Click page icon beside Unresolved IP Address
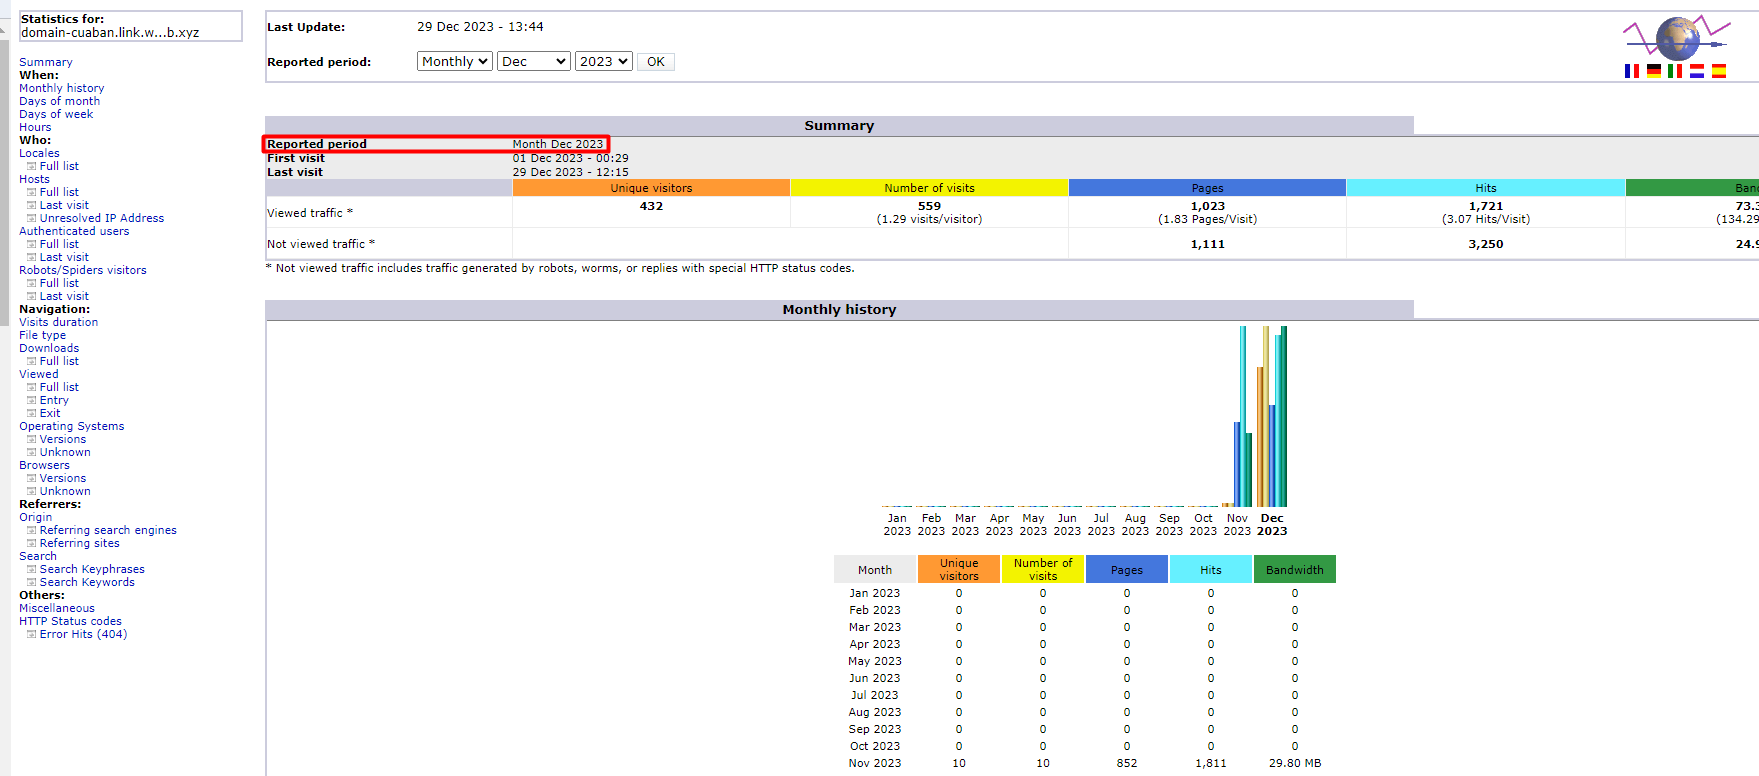This screenshot has height=776, width=1759. pos(32,218)
